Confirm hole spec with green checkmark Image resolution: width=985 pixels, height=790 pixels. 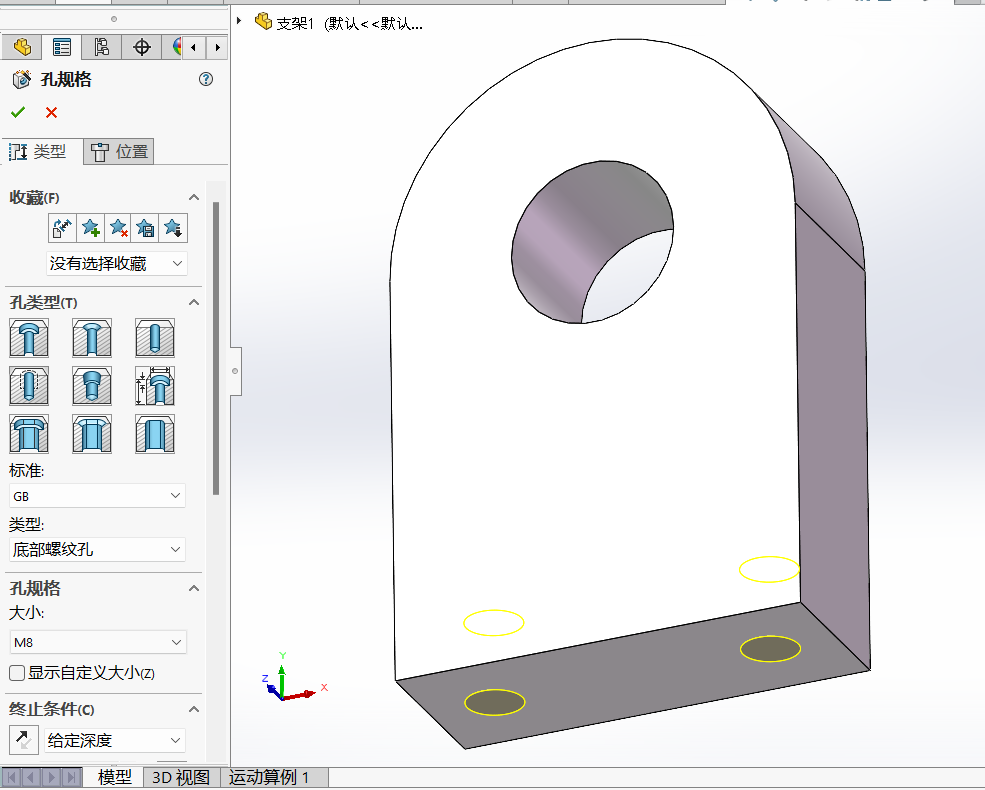pos(18,112)
